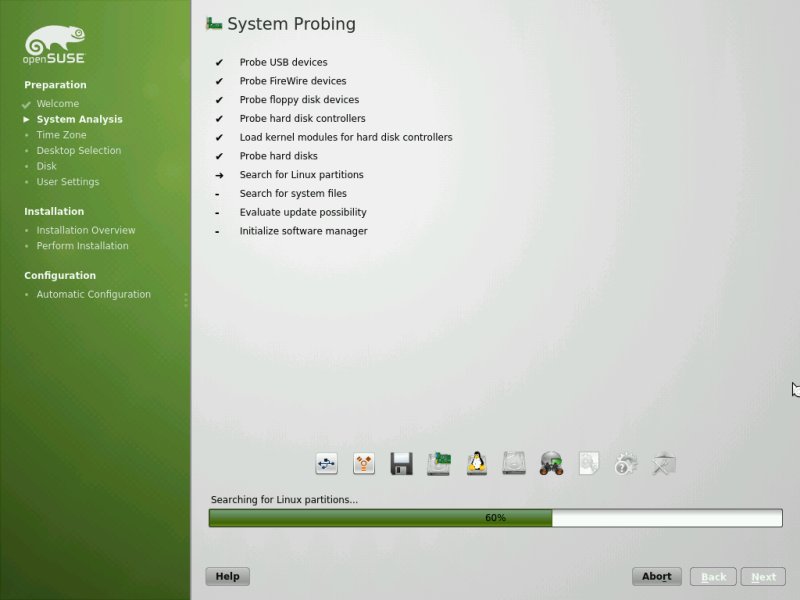Click the floppy disk icon
800x600 pixels.
tap(402, 464)
